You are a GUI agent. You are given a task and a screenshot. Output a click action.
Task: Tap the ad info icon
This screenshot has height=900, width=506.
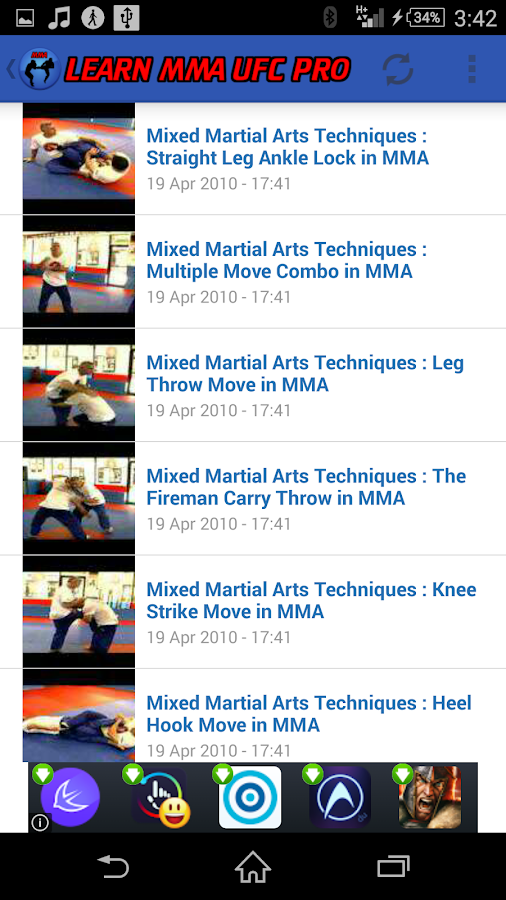pos(40,823)
